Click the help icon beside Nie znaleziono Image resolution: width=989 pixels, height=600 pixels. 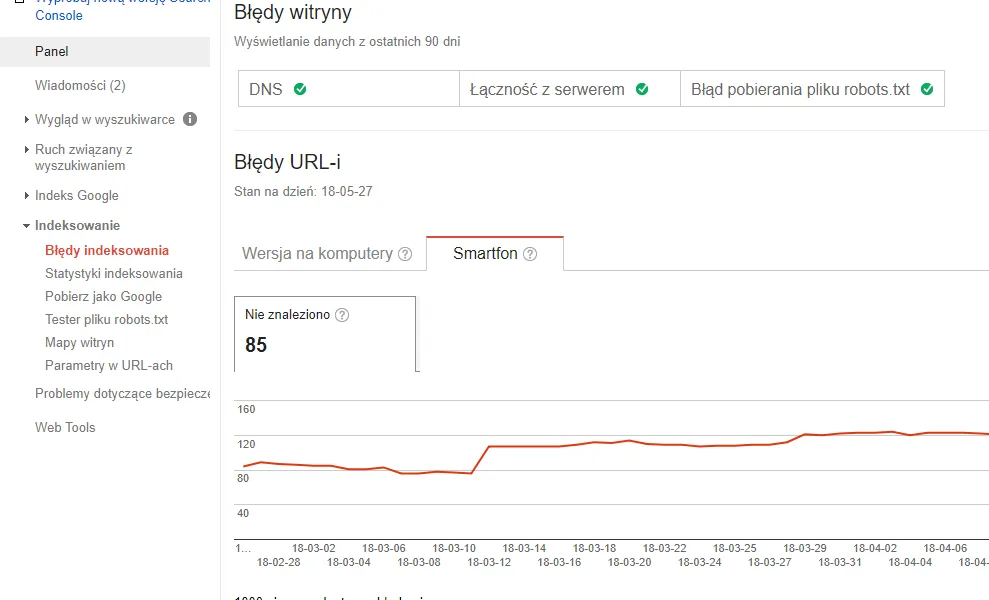342,315
